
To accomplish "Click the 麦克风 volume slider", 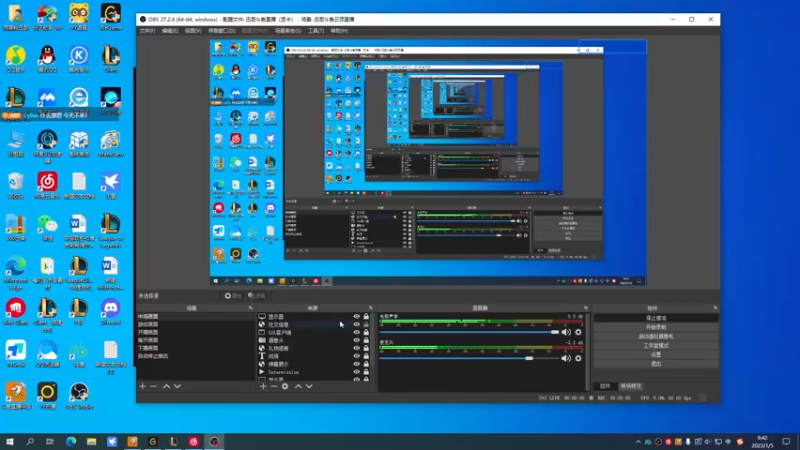I will (469, 358).
